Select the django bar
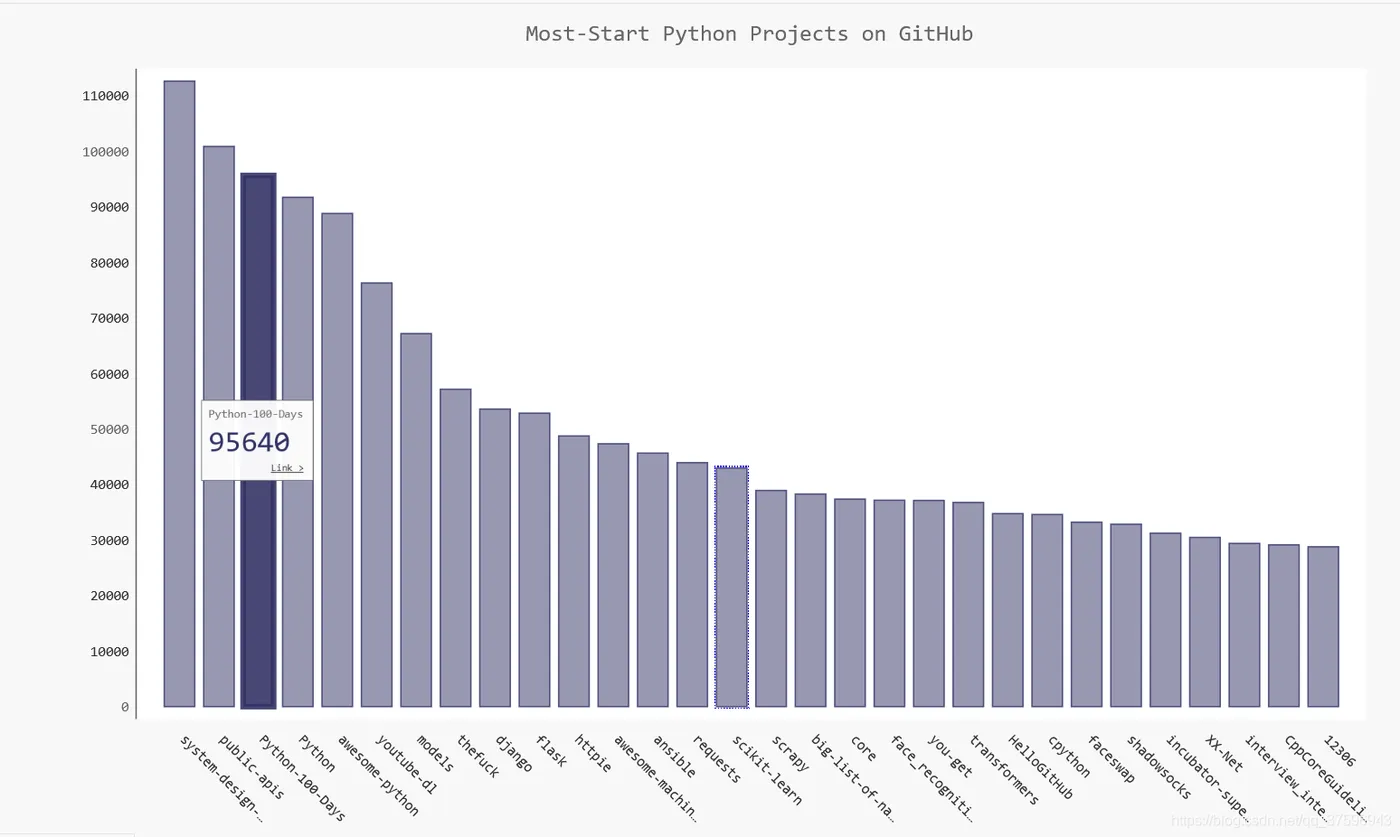 pyautogui.click(x=495, y=558)
